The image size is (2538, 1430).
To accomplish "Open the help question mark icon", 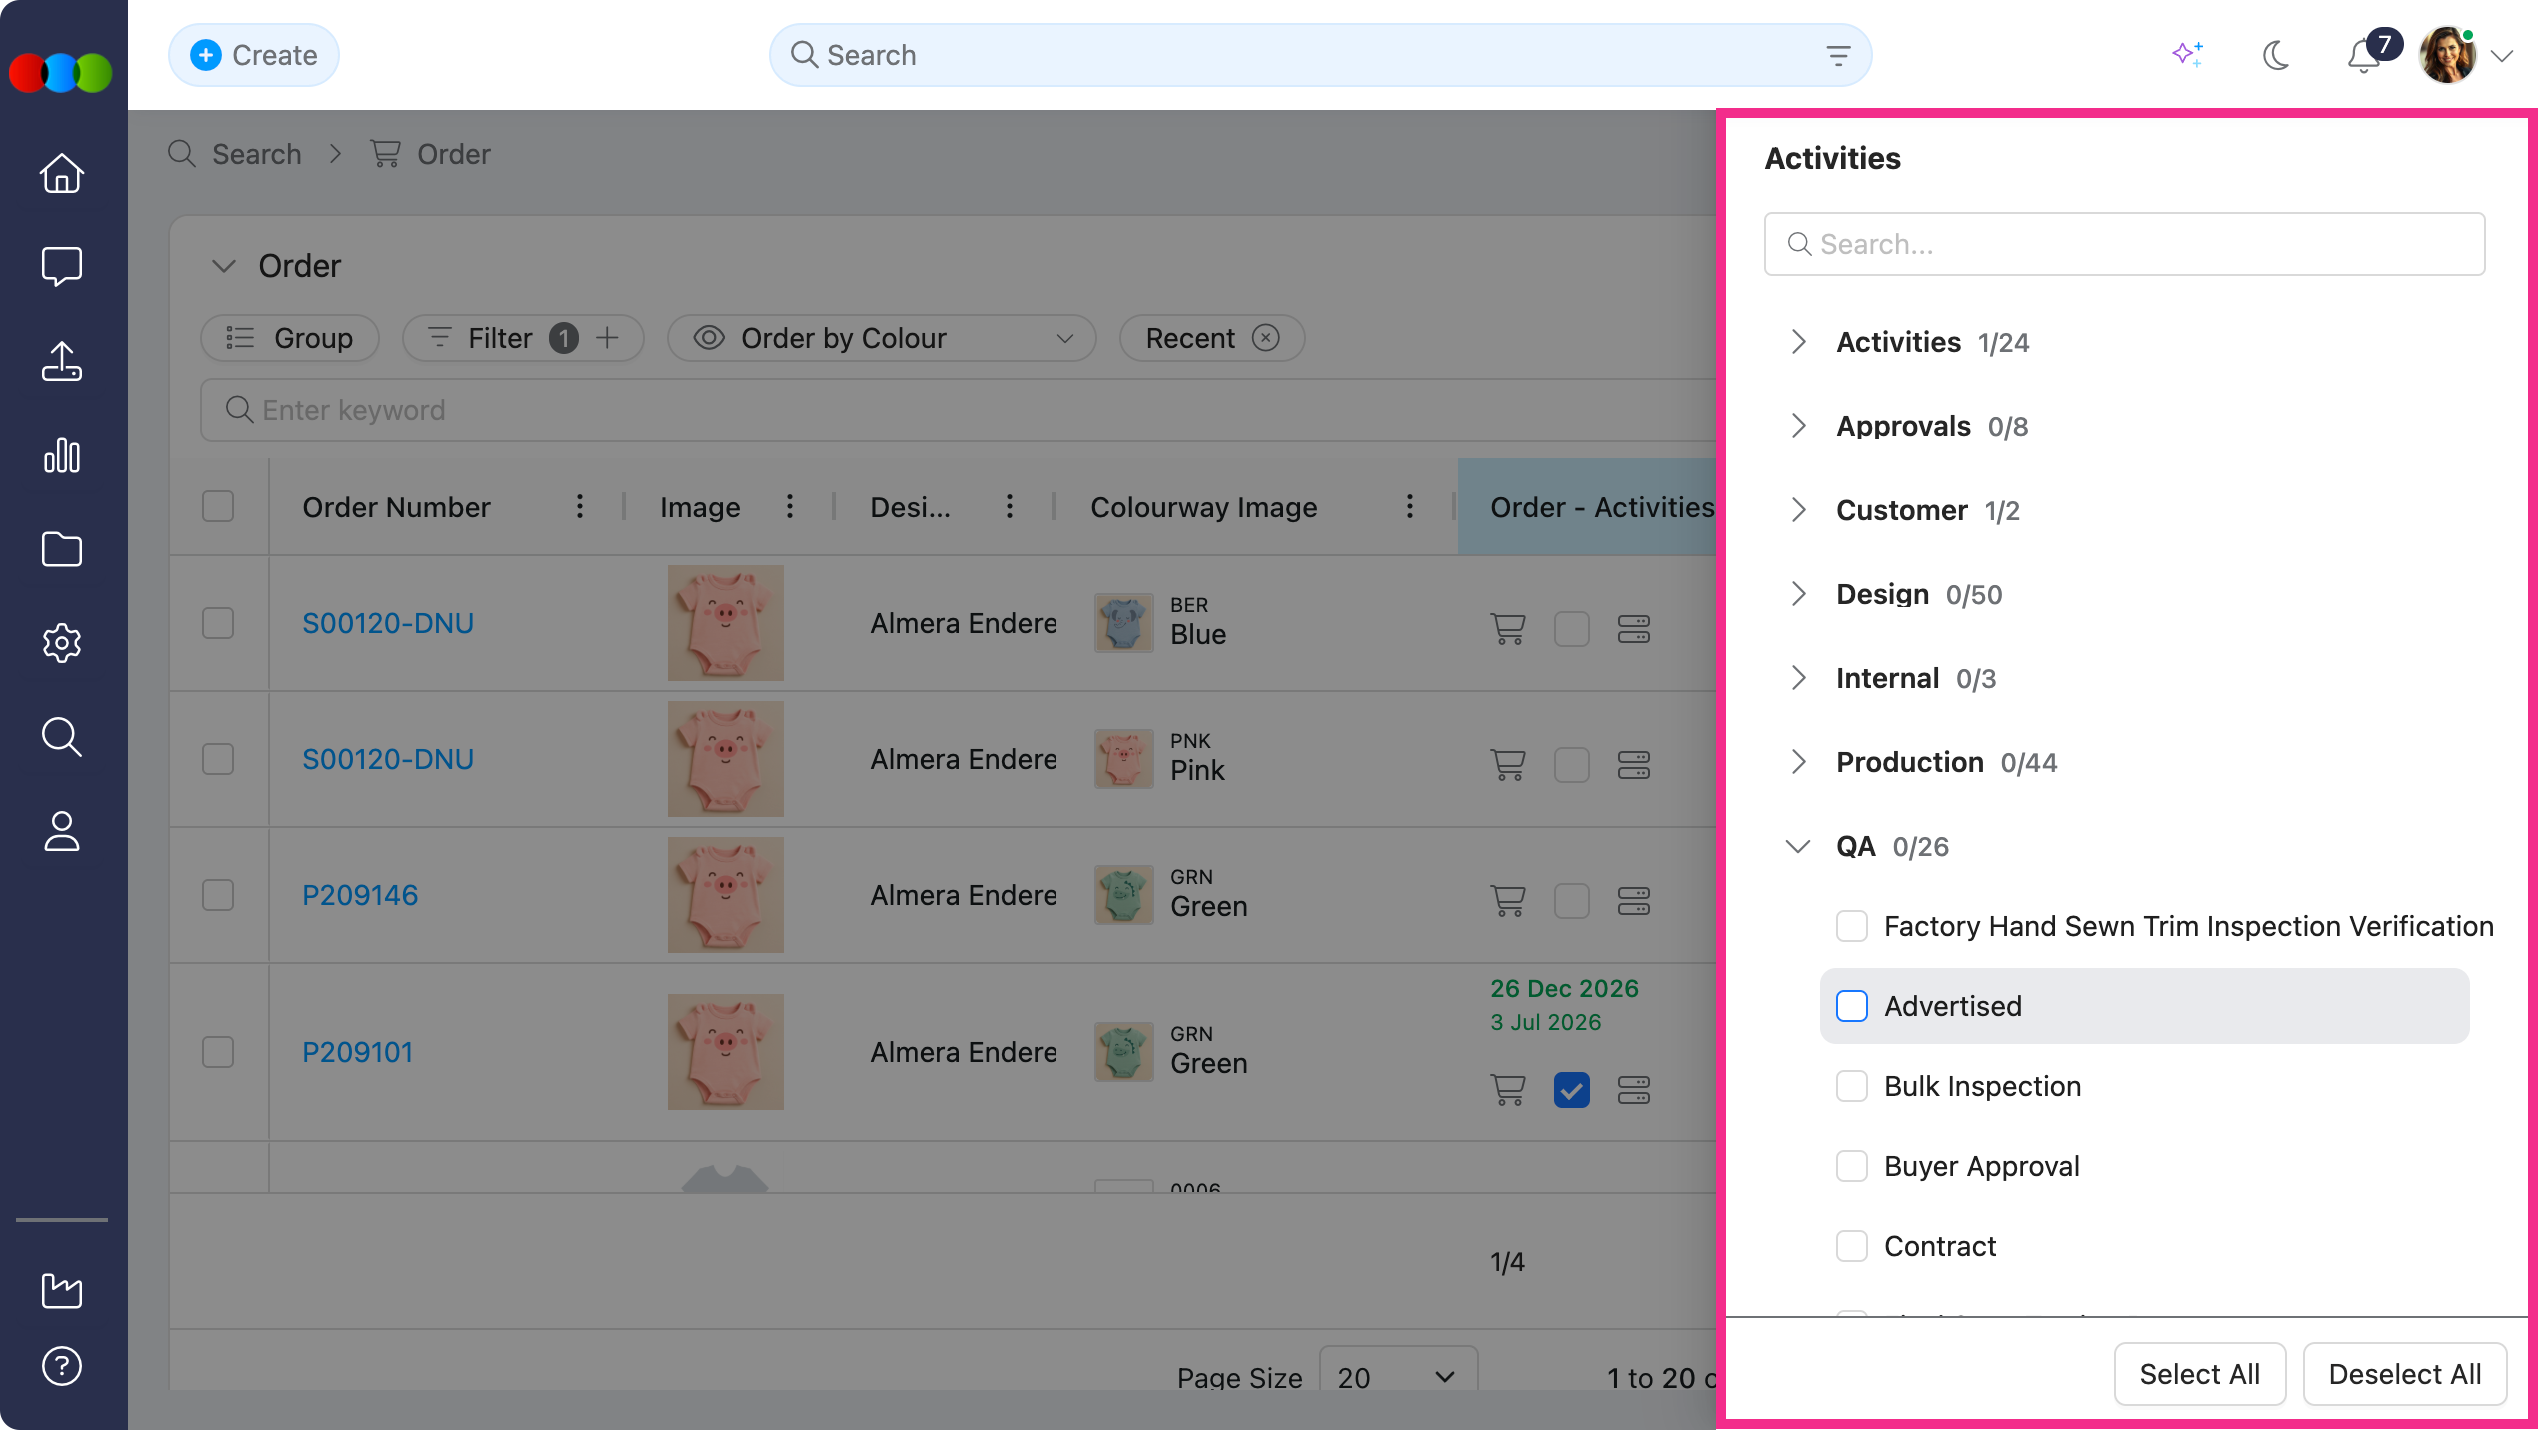I will 62,1366.
